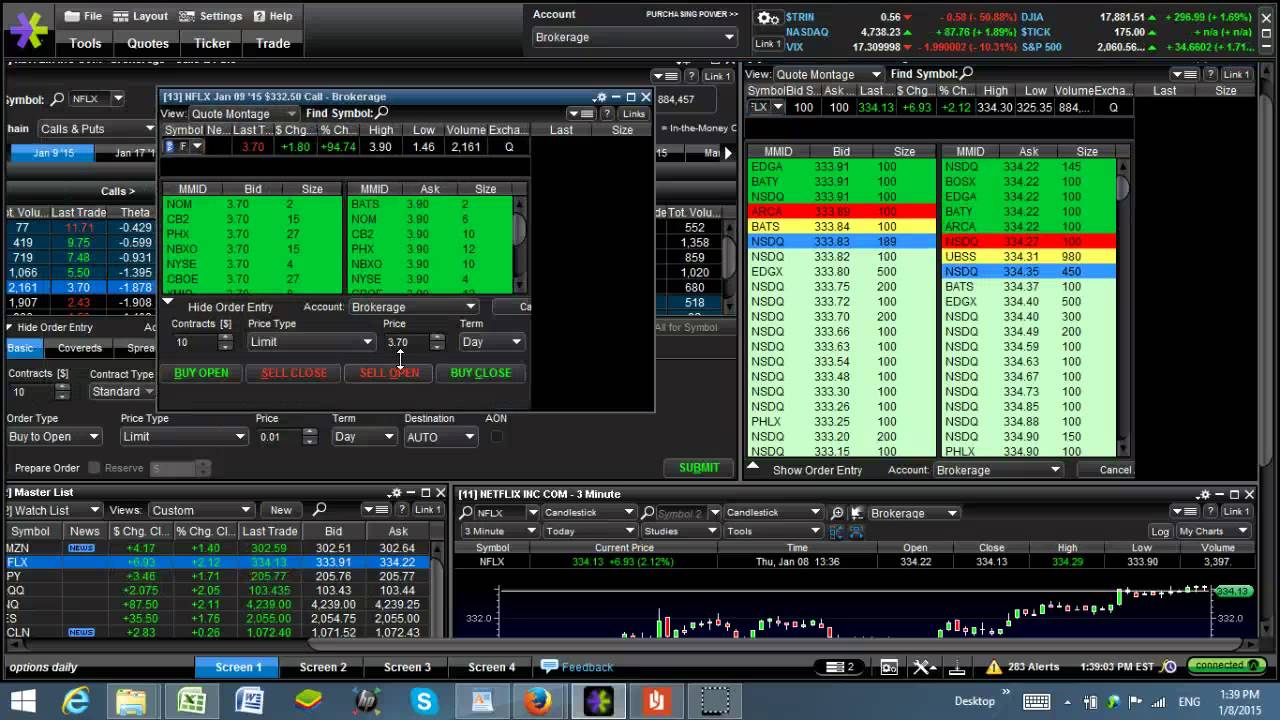Image resolution: width=1280 pixels, height=720 pixels.
Task: Open Skype from Windows taskbar
Action: point(423,701)
